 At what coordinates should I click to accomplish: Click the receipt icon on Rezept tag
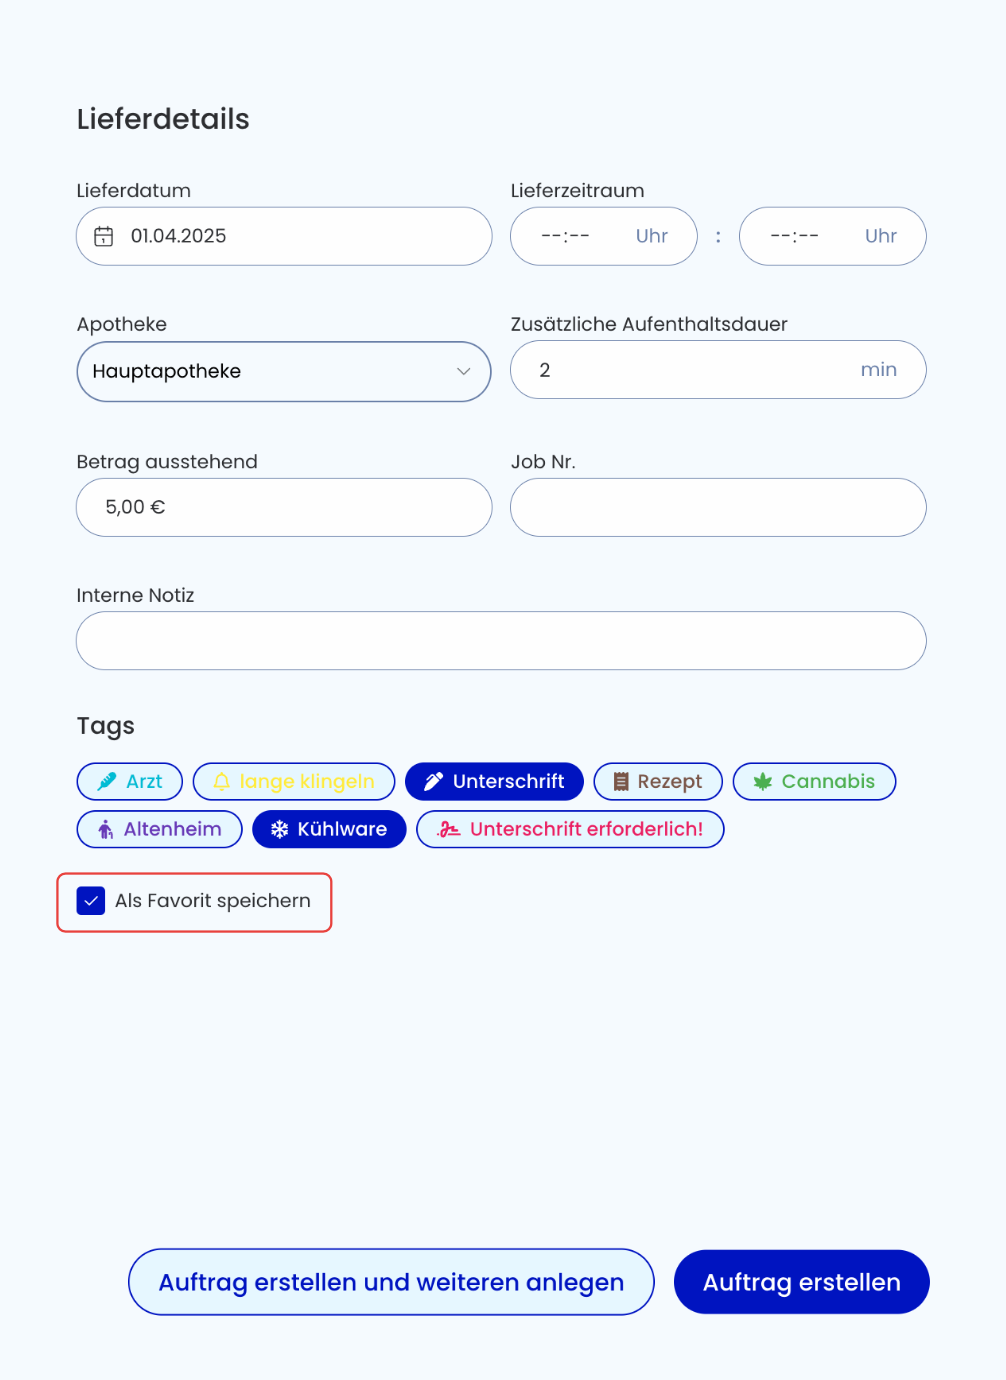point(621,782)
